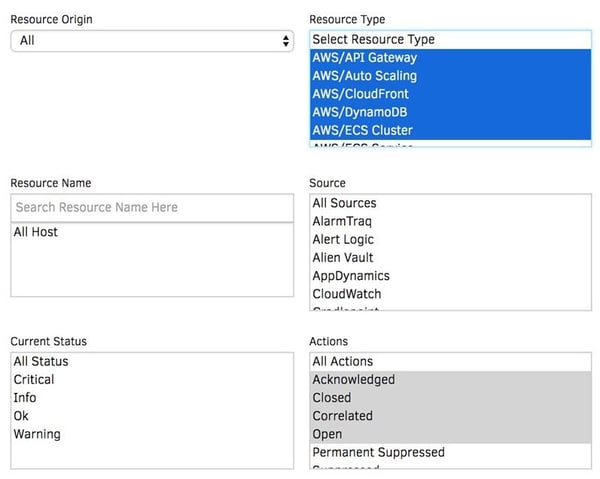Filter by Ok status
Viewport: 600px width, 479px height.
(152, 416)
